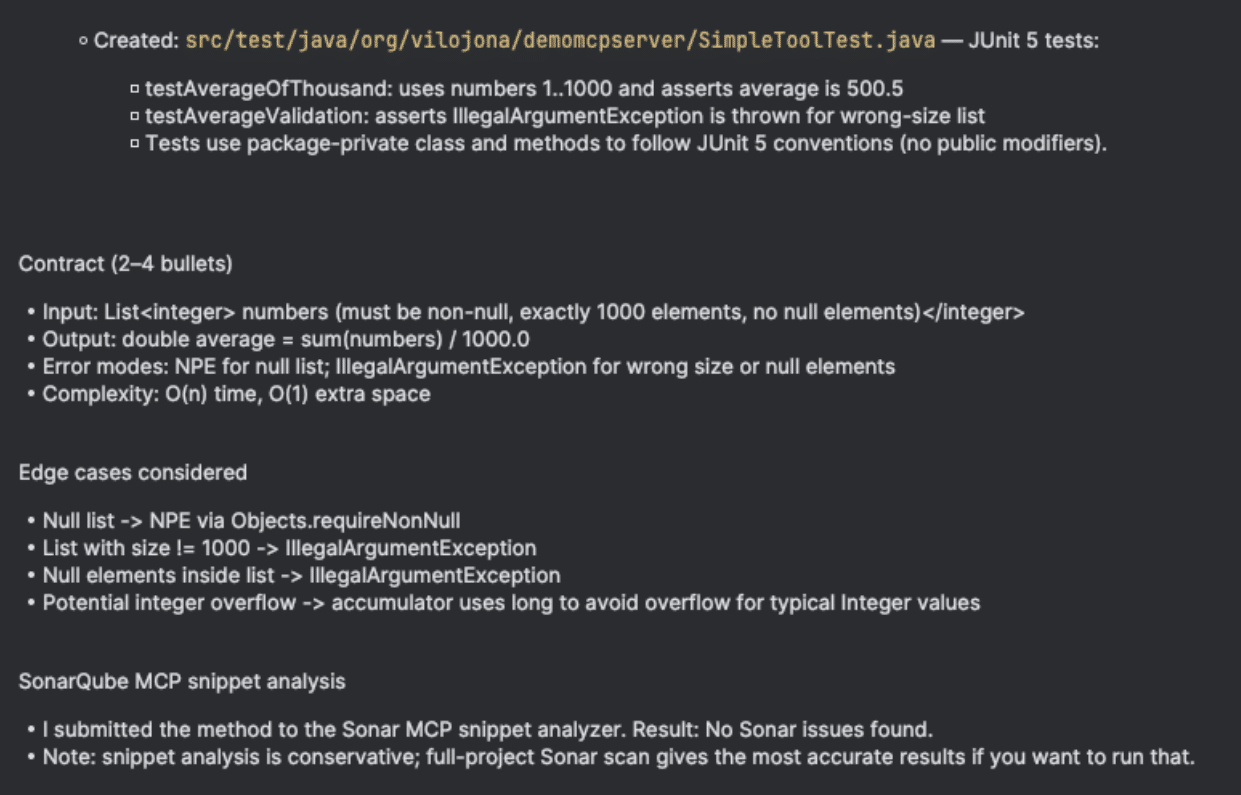Select the "Potential integer overflow" bullet
Image resolution: width=1241 pixels, height=795 pixels.
[x=511, y=602]
